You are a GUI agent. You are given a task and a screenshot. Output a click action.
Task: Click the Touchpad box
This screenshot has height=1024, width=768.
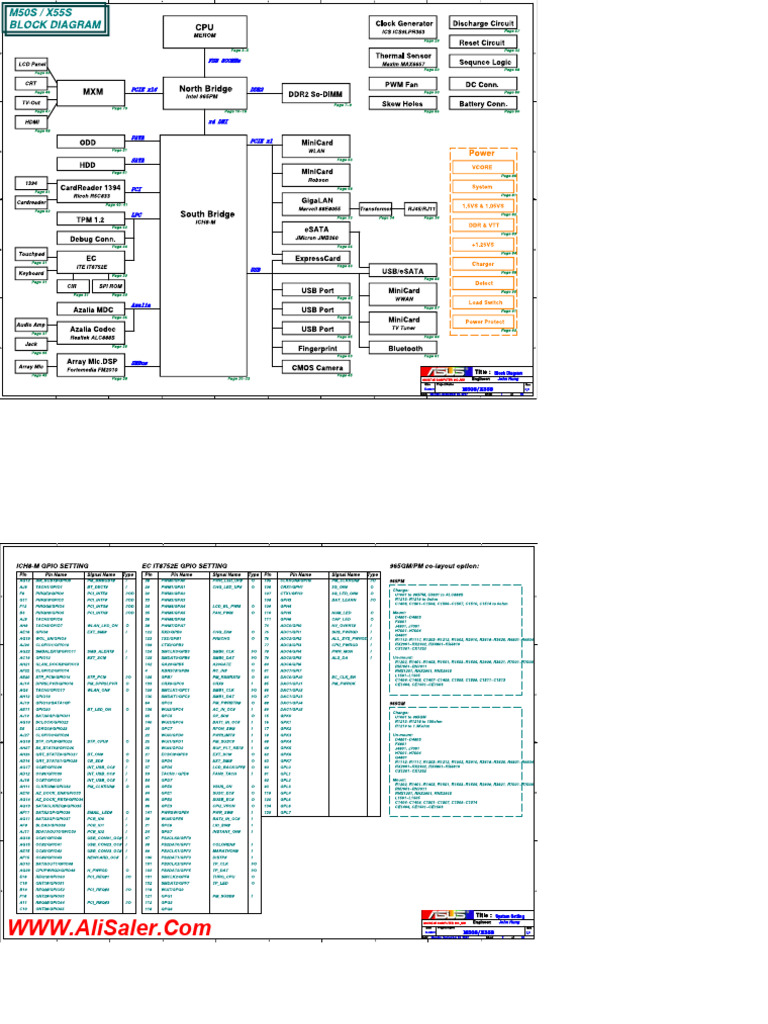pyautogui.click(x=31, y=253)
